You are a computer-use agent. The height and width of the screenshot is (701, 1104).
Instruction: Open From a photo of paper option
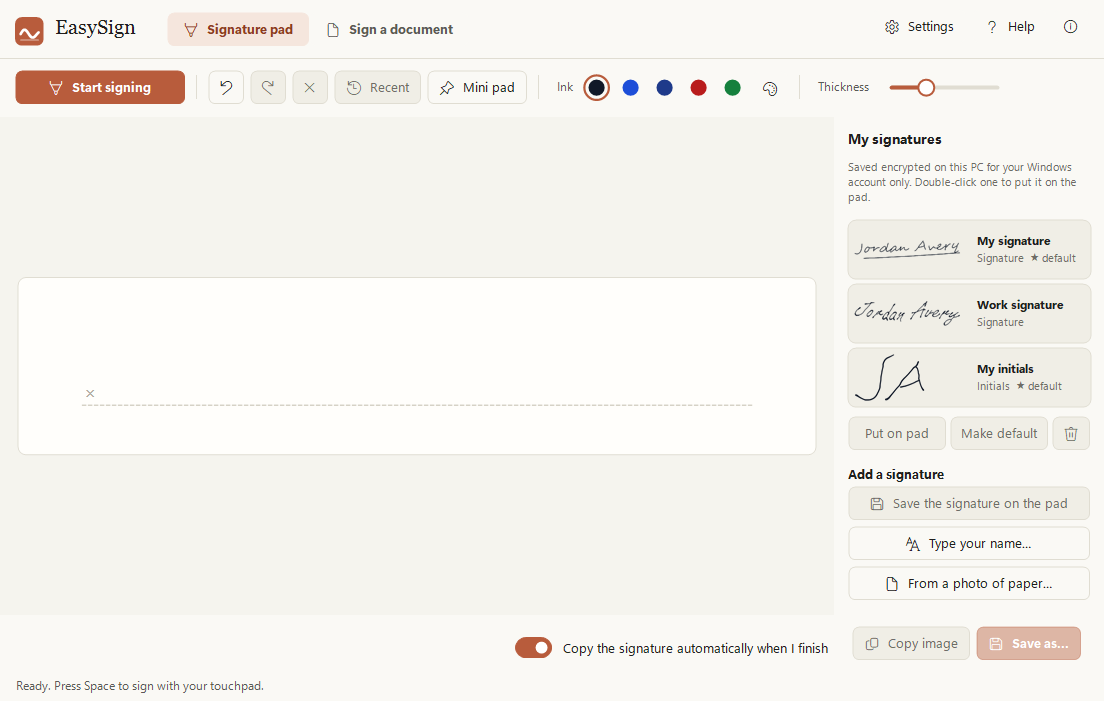[969, 583]
